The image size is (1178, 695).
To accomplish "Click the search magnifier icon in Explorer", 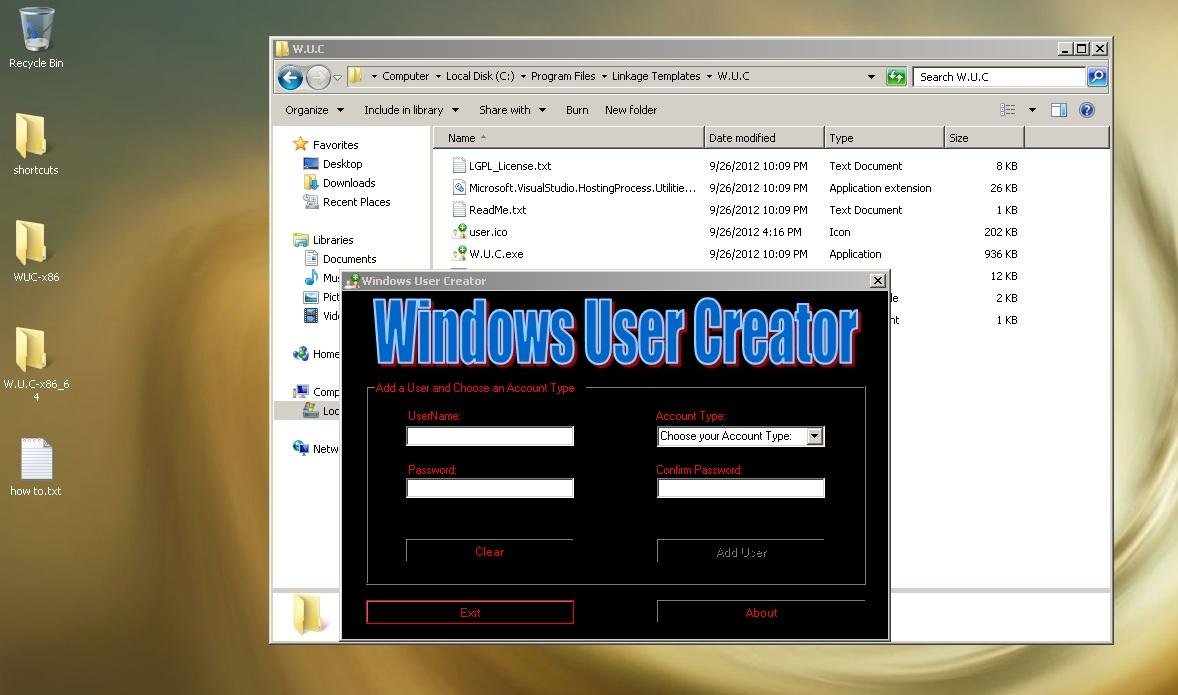I will pos(1097,77).
